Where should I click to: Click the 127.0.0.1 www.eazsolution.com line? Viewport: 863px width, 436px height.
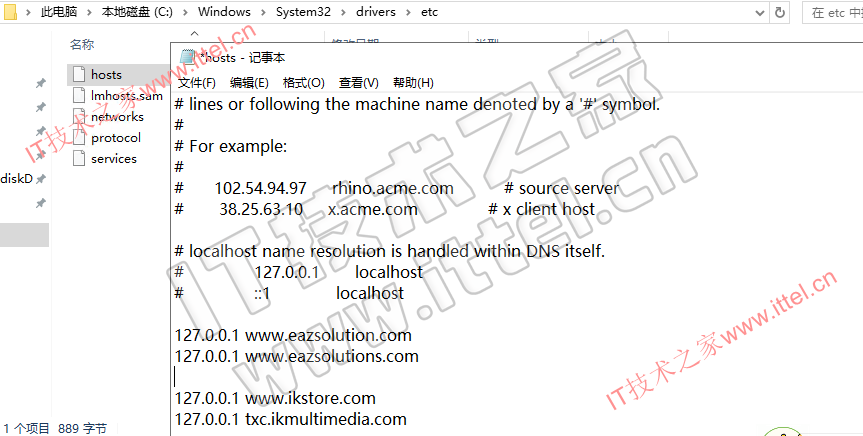point(293,335)
